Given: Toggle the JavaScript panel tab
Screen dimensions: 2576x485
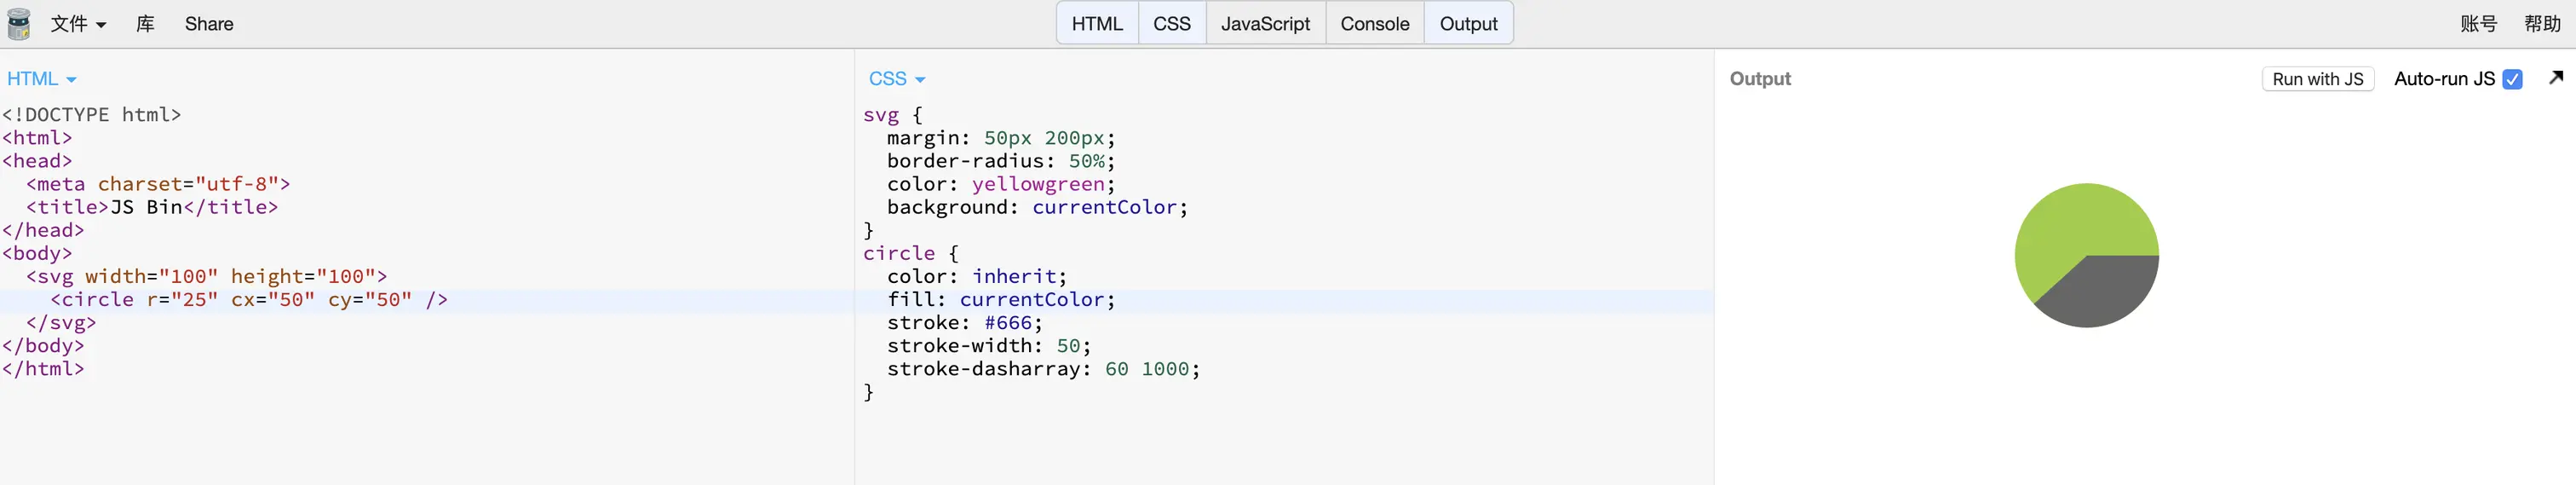Looking at the screenshot, I should tap(1265, 24).
